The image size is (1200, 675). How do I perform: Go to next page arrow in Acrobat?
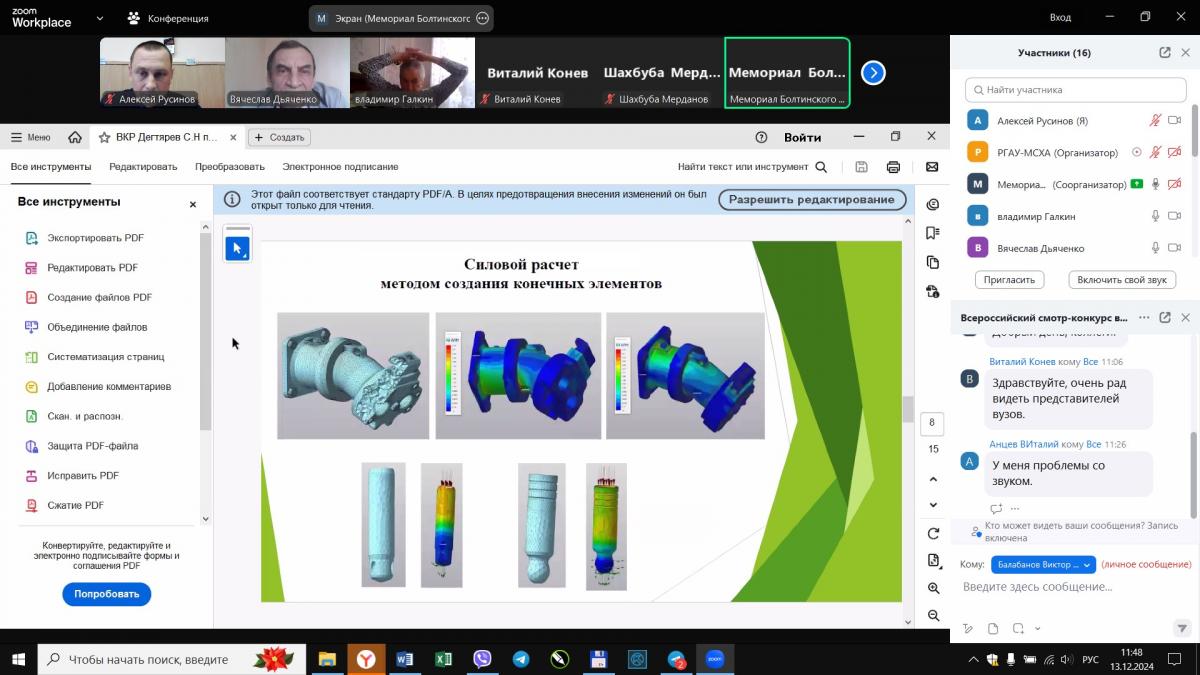point(933,505)
